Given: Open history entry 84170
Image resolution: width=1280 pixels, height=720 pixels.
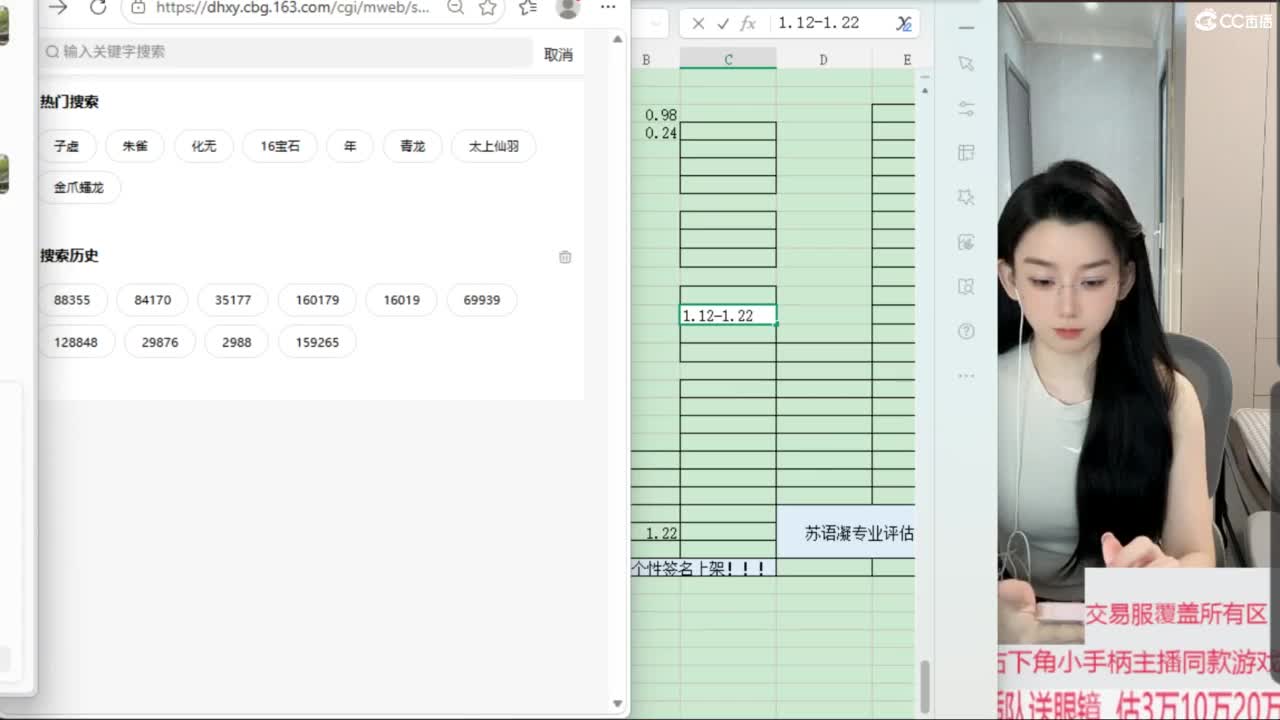Looking at the screenshot, I should 153,300.
